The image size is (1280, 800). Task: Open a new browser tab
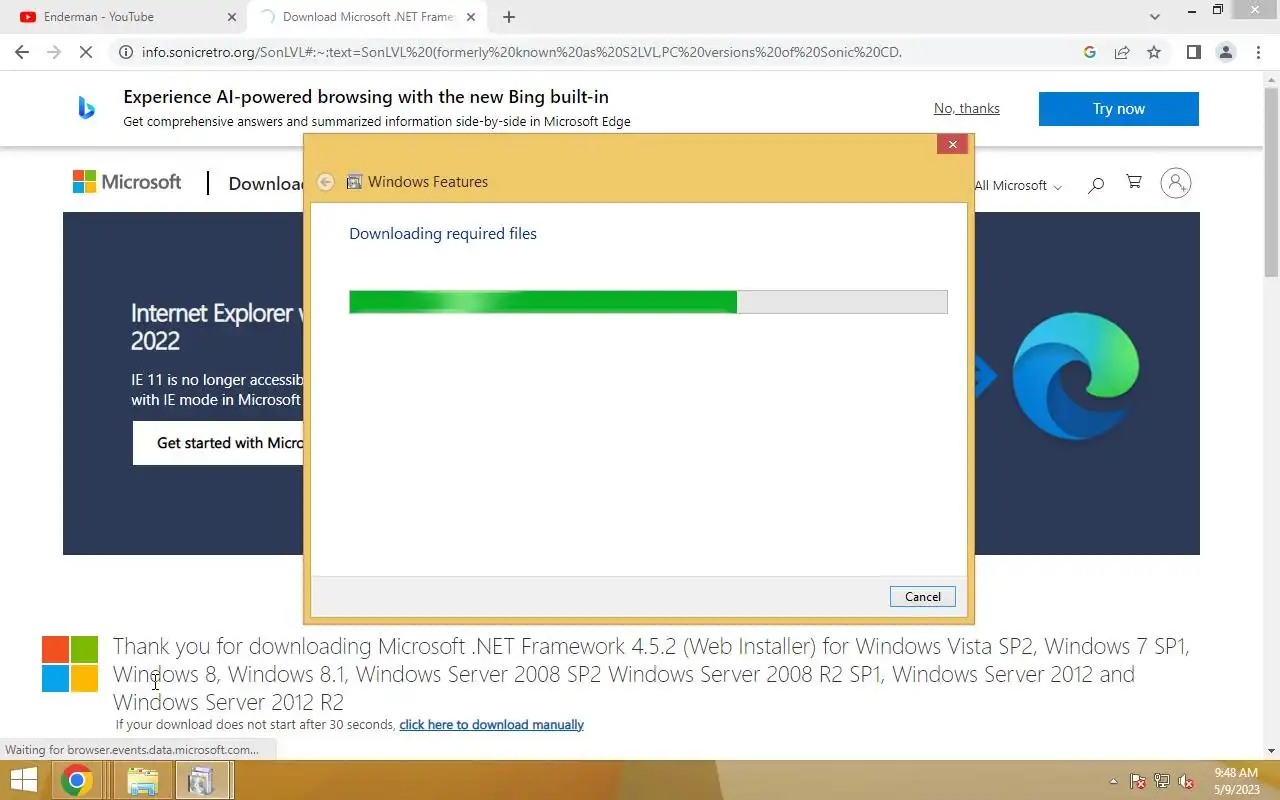tap(509, 17)
